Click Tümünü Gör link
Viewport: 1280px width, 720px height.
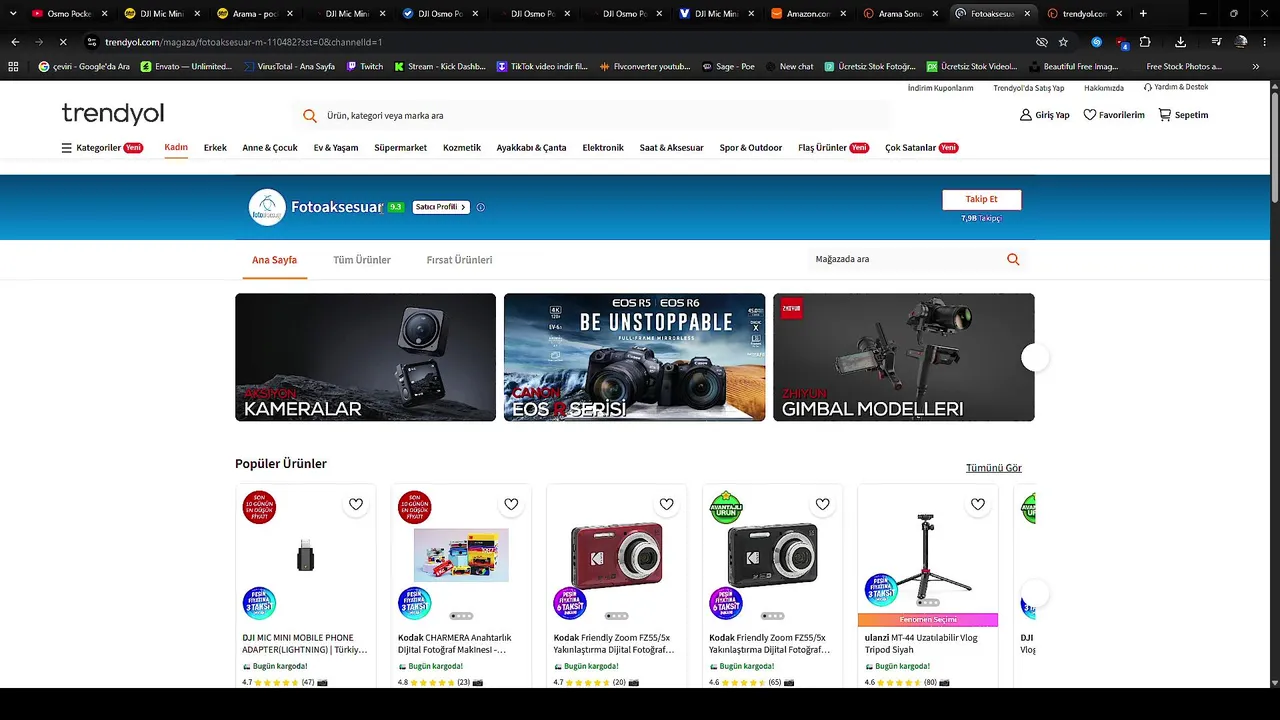tap(994, 468)
